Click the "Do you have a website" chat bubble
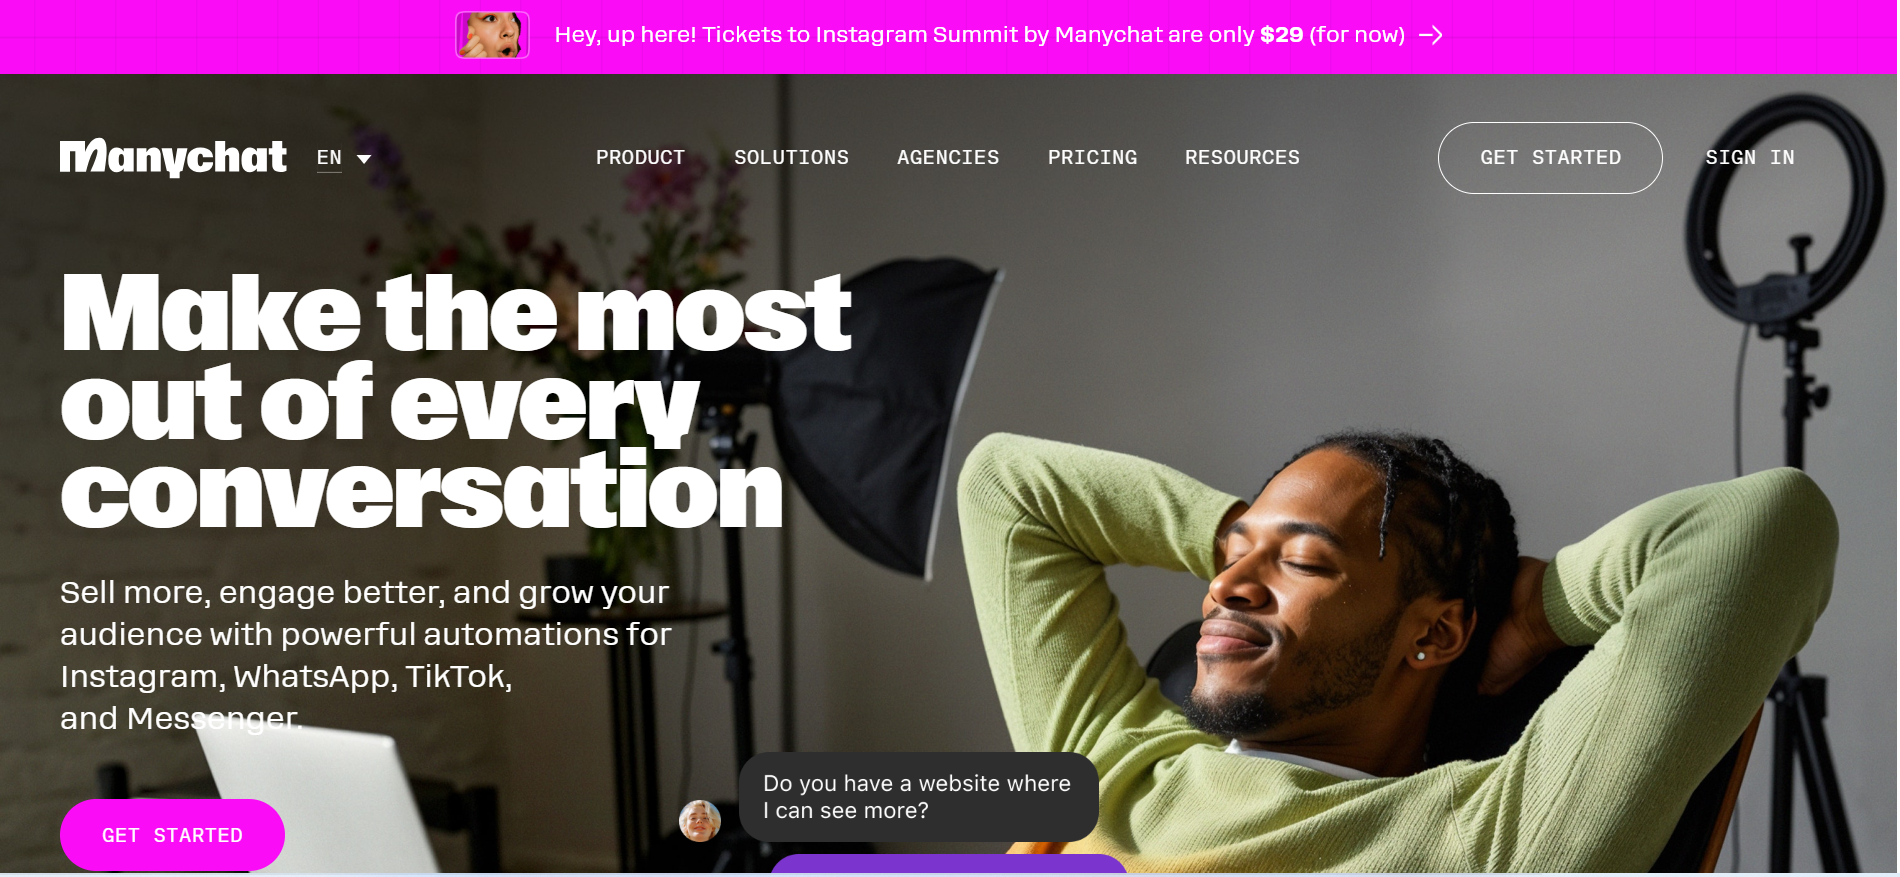 tap(918, 797)
